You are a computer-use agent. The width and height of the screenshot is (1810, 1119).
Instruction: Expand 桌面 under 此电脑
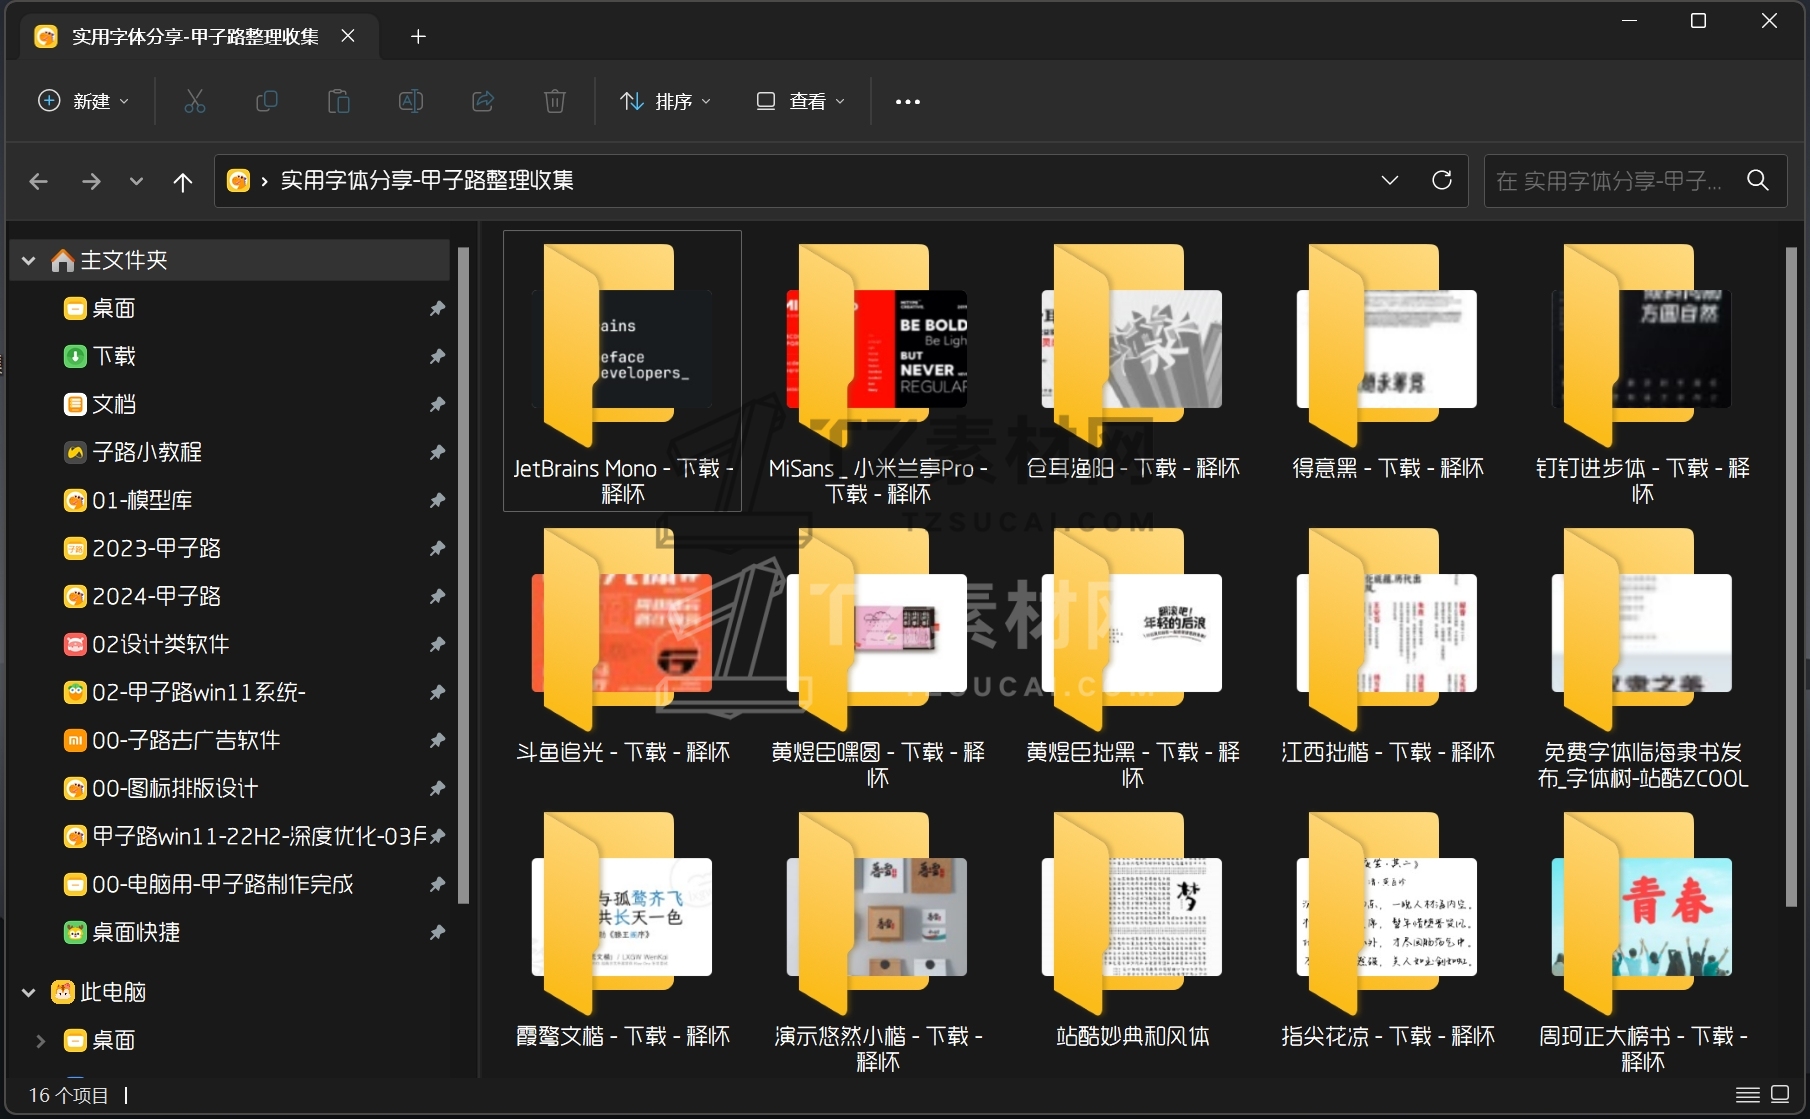pos(41,1040)
